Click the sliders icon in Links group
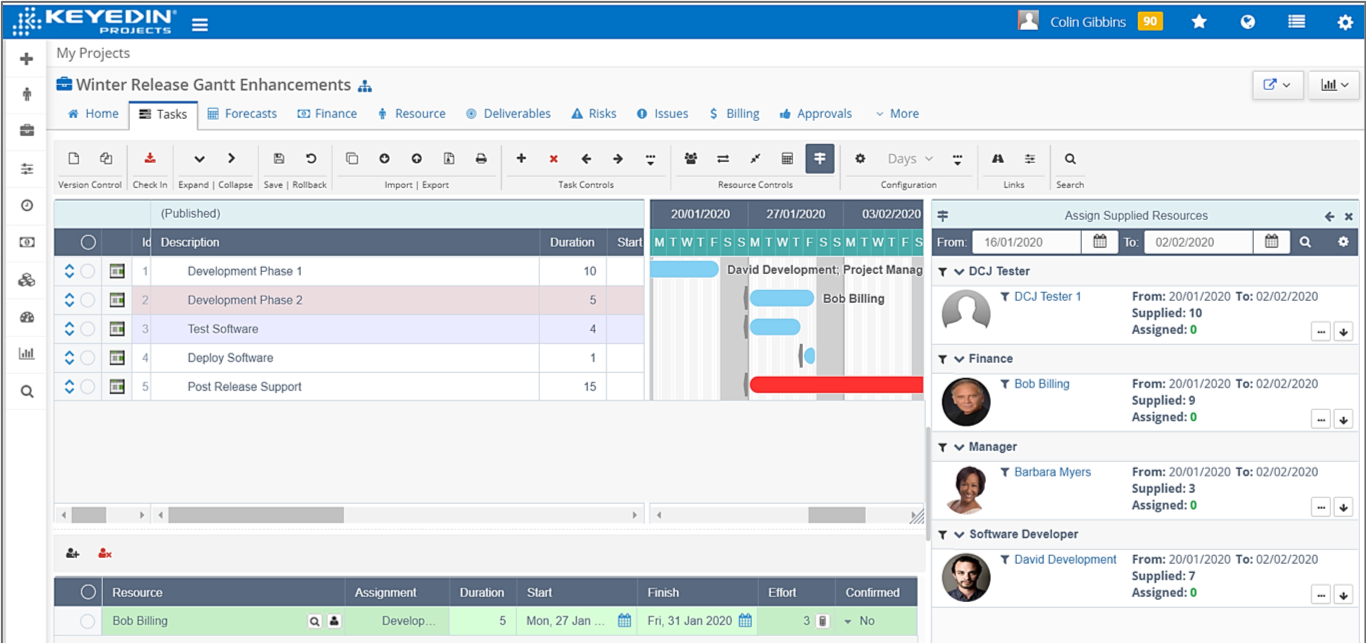The image size is (1366, 643). [1030, 158]
